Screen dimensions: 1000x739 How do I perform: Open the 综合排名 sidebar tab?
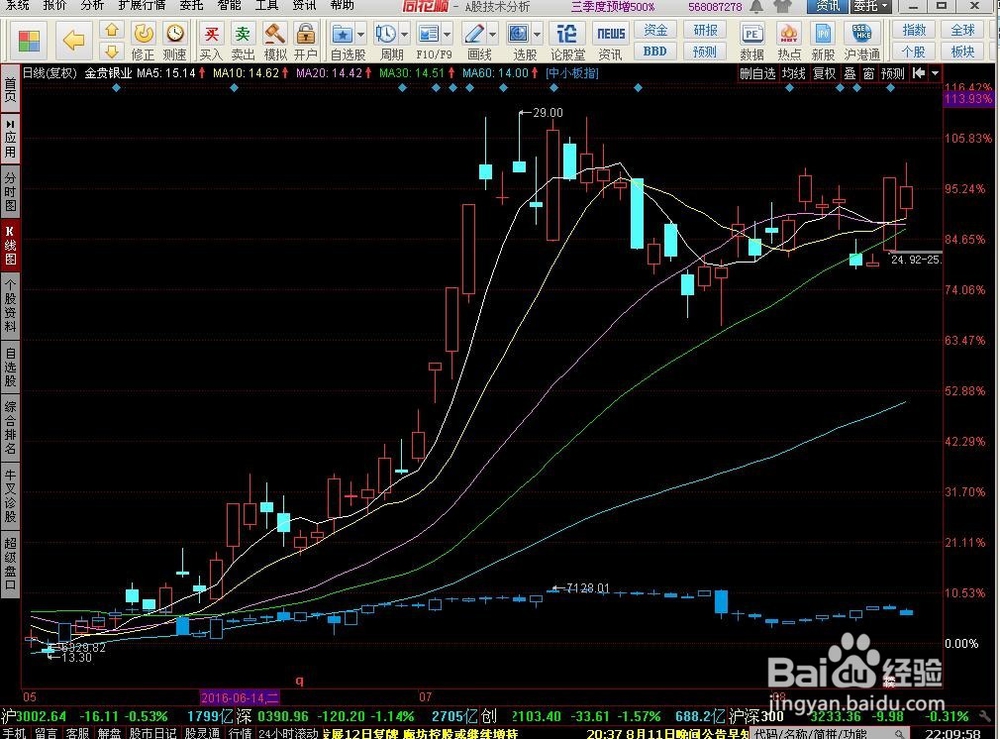[x=10, y=427]
